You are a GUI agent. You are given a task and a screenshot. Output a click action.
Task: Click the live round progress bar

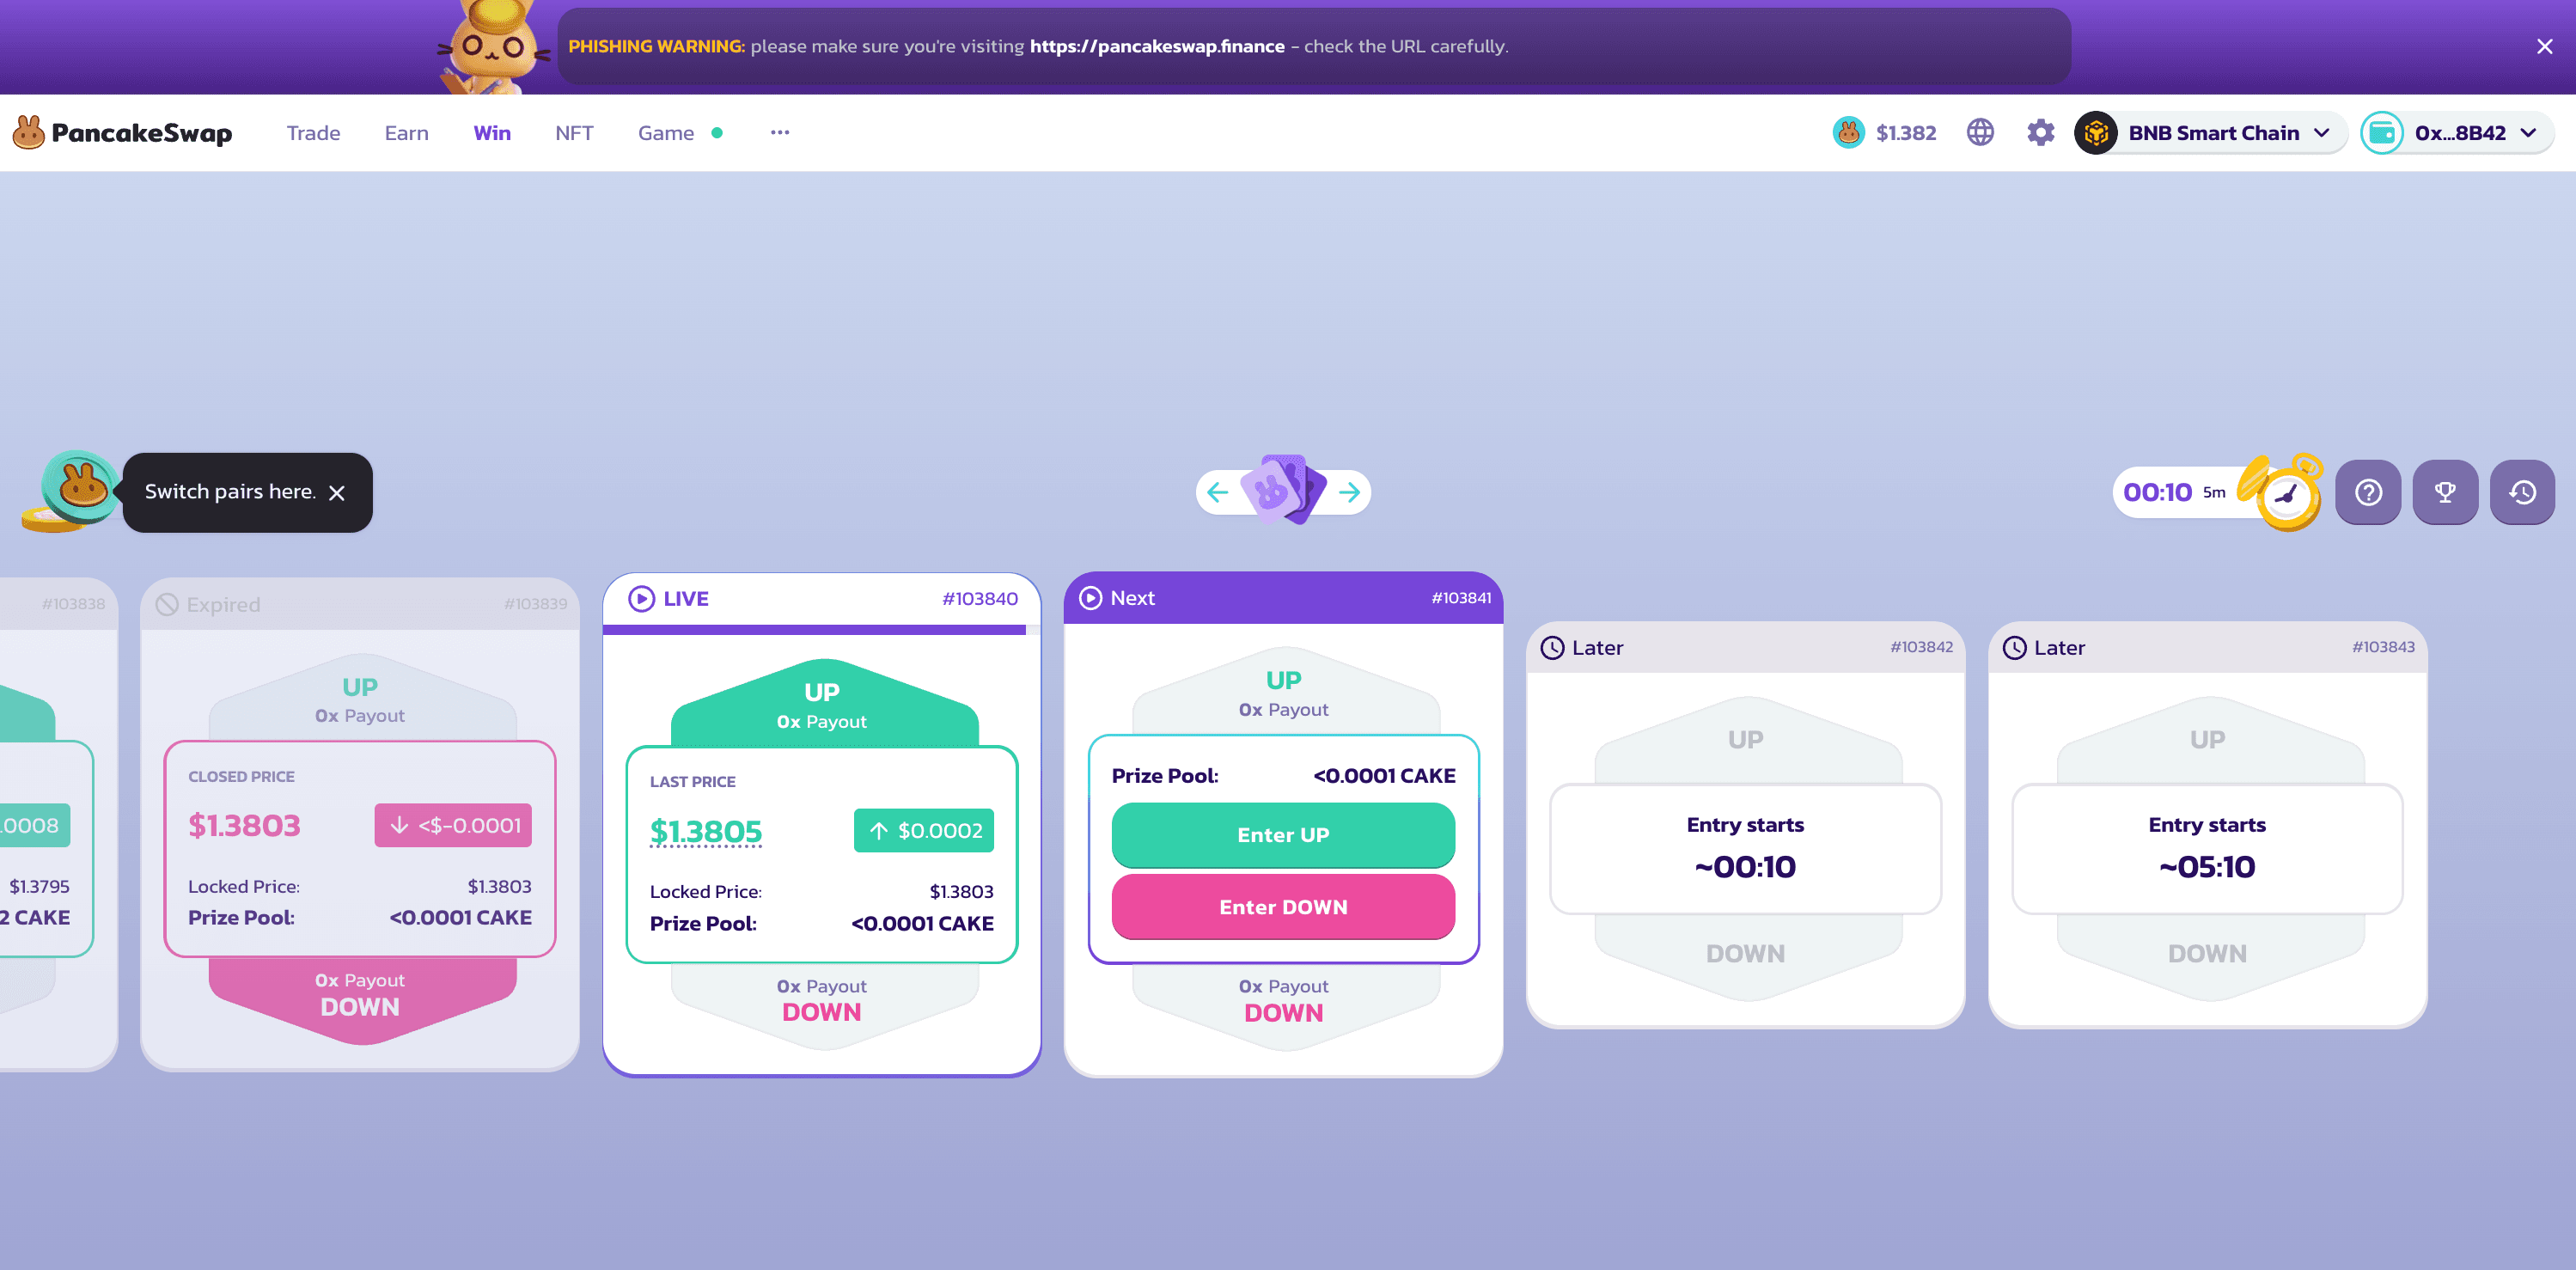(815, 630)
